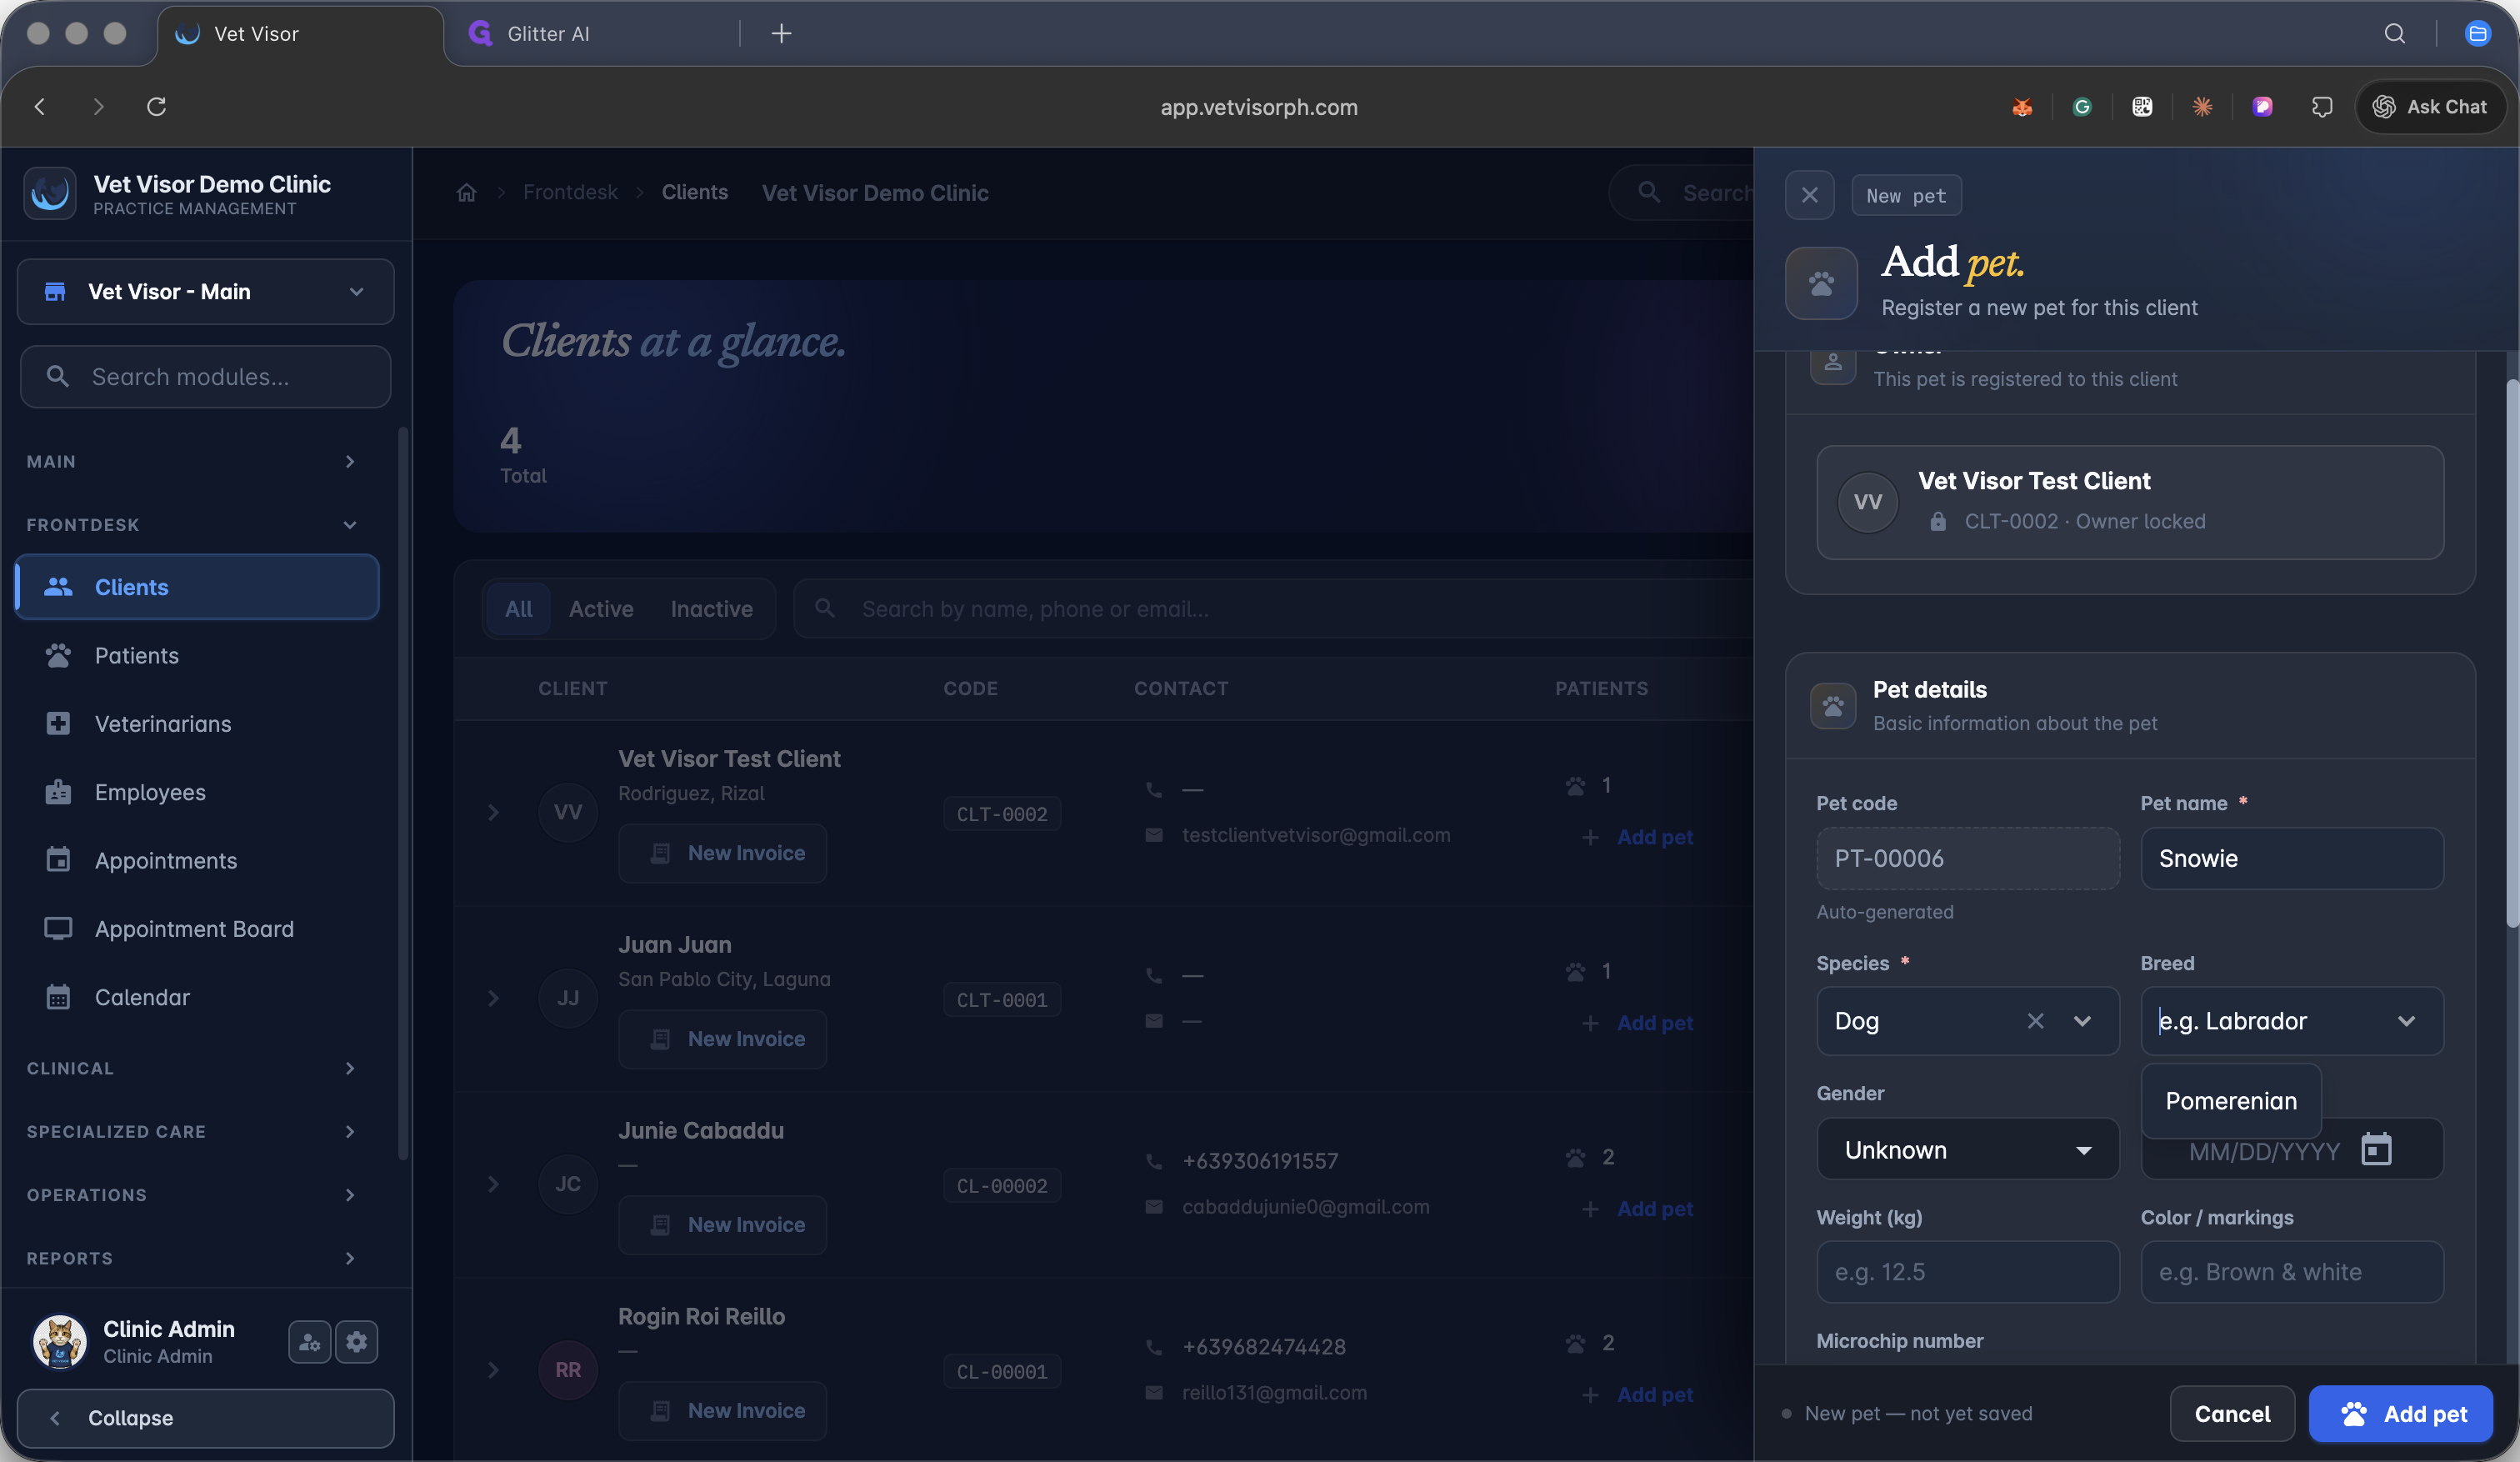This screenshot has height=1462, width=2520.
Task: Click the Weight (kg) input field
Action: click(1968, 1272)
